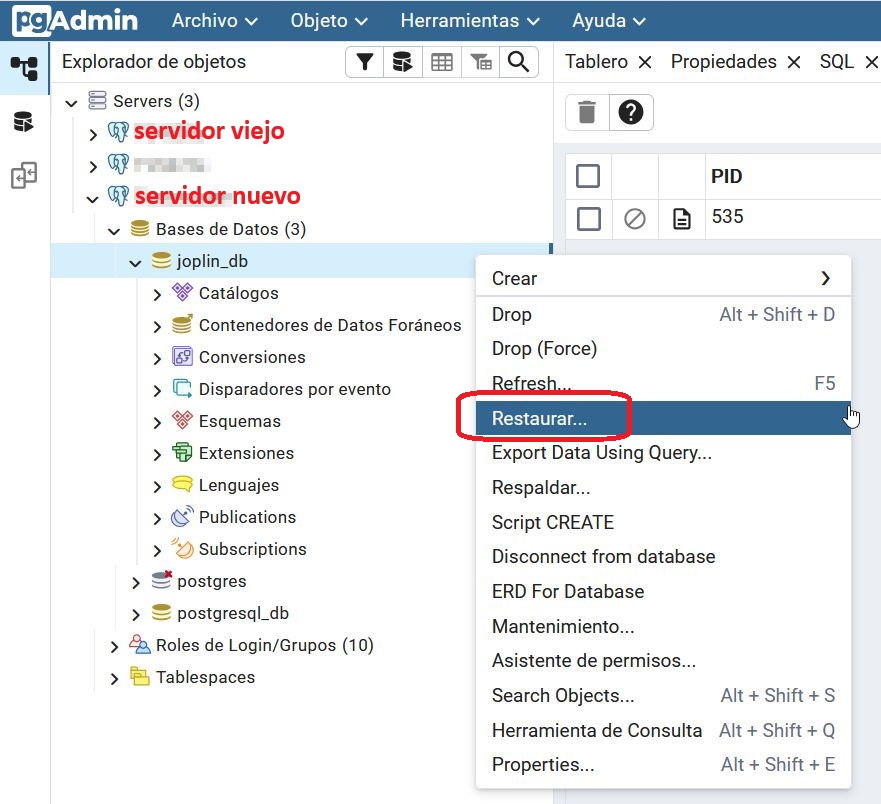This screenshot has height=804, width=881.
Task: Collapse the joplin_db database node
Action: [x=135, y=262]
